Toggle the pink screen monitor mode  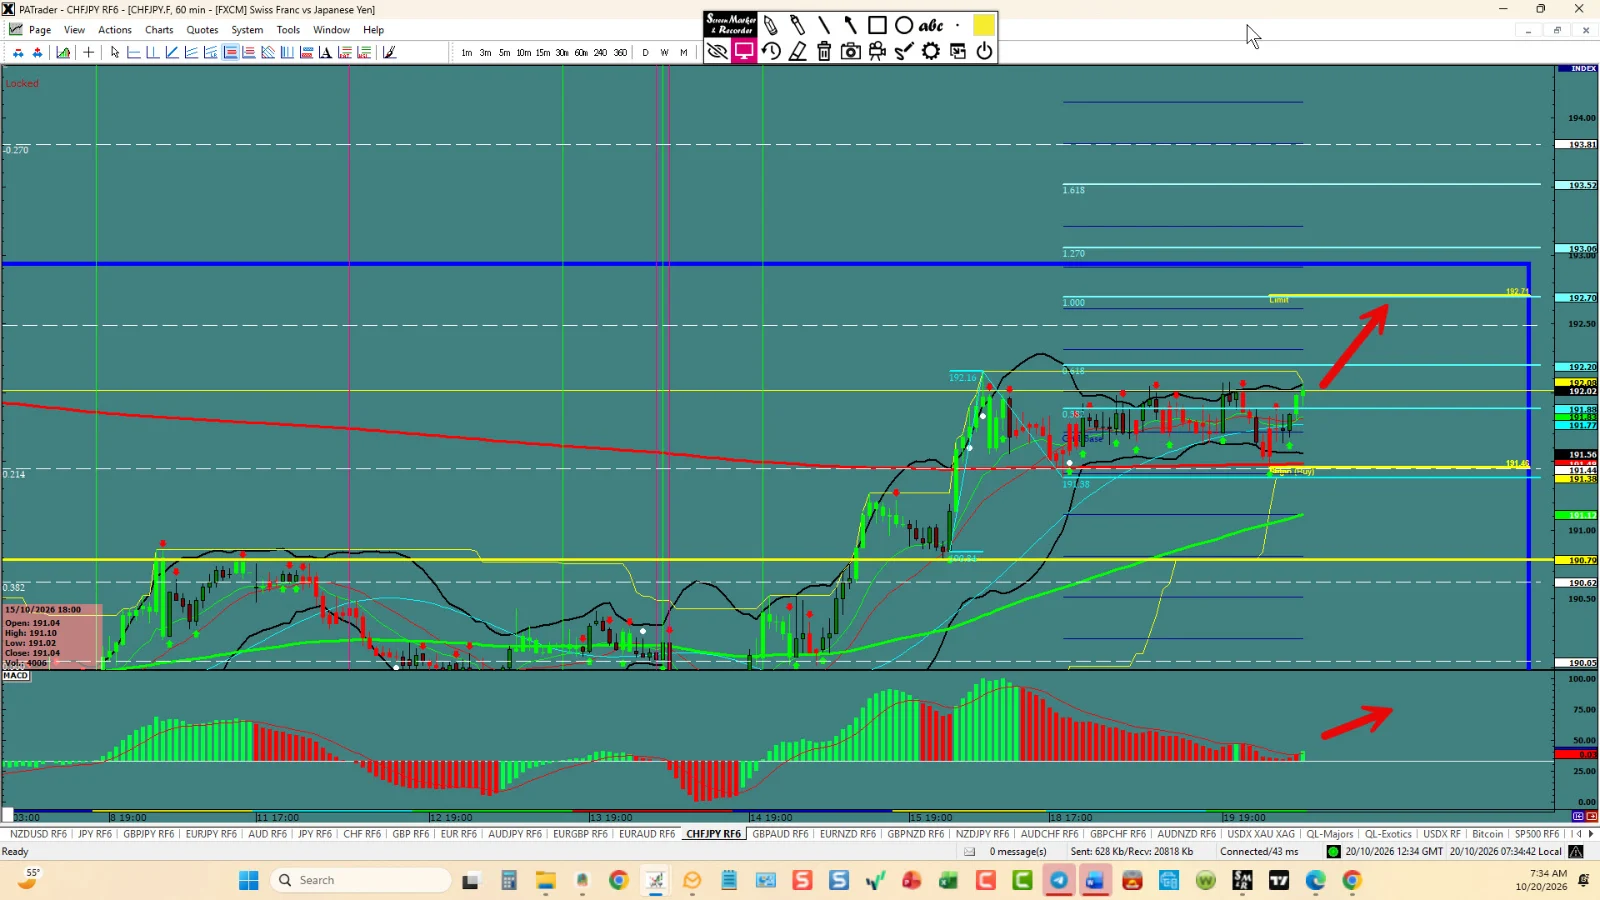click(744, 51)
